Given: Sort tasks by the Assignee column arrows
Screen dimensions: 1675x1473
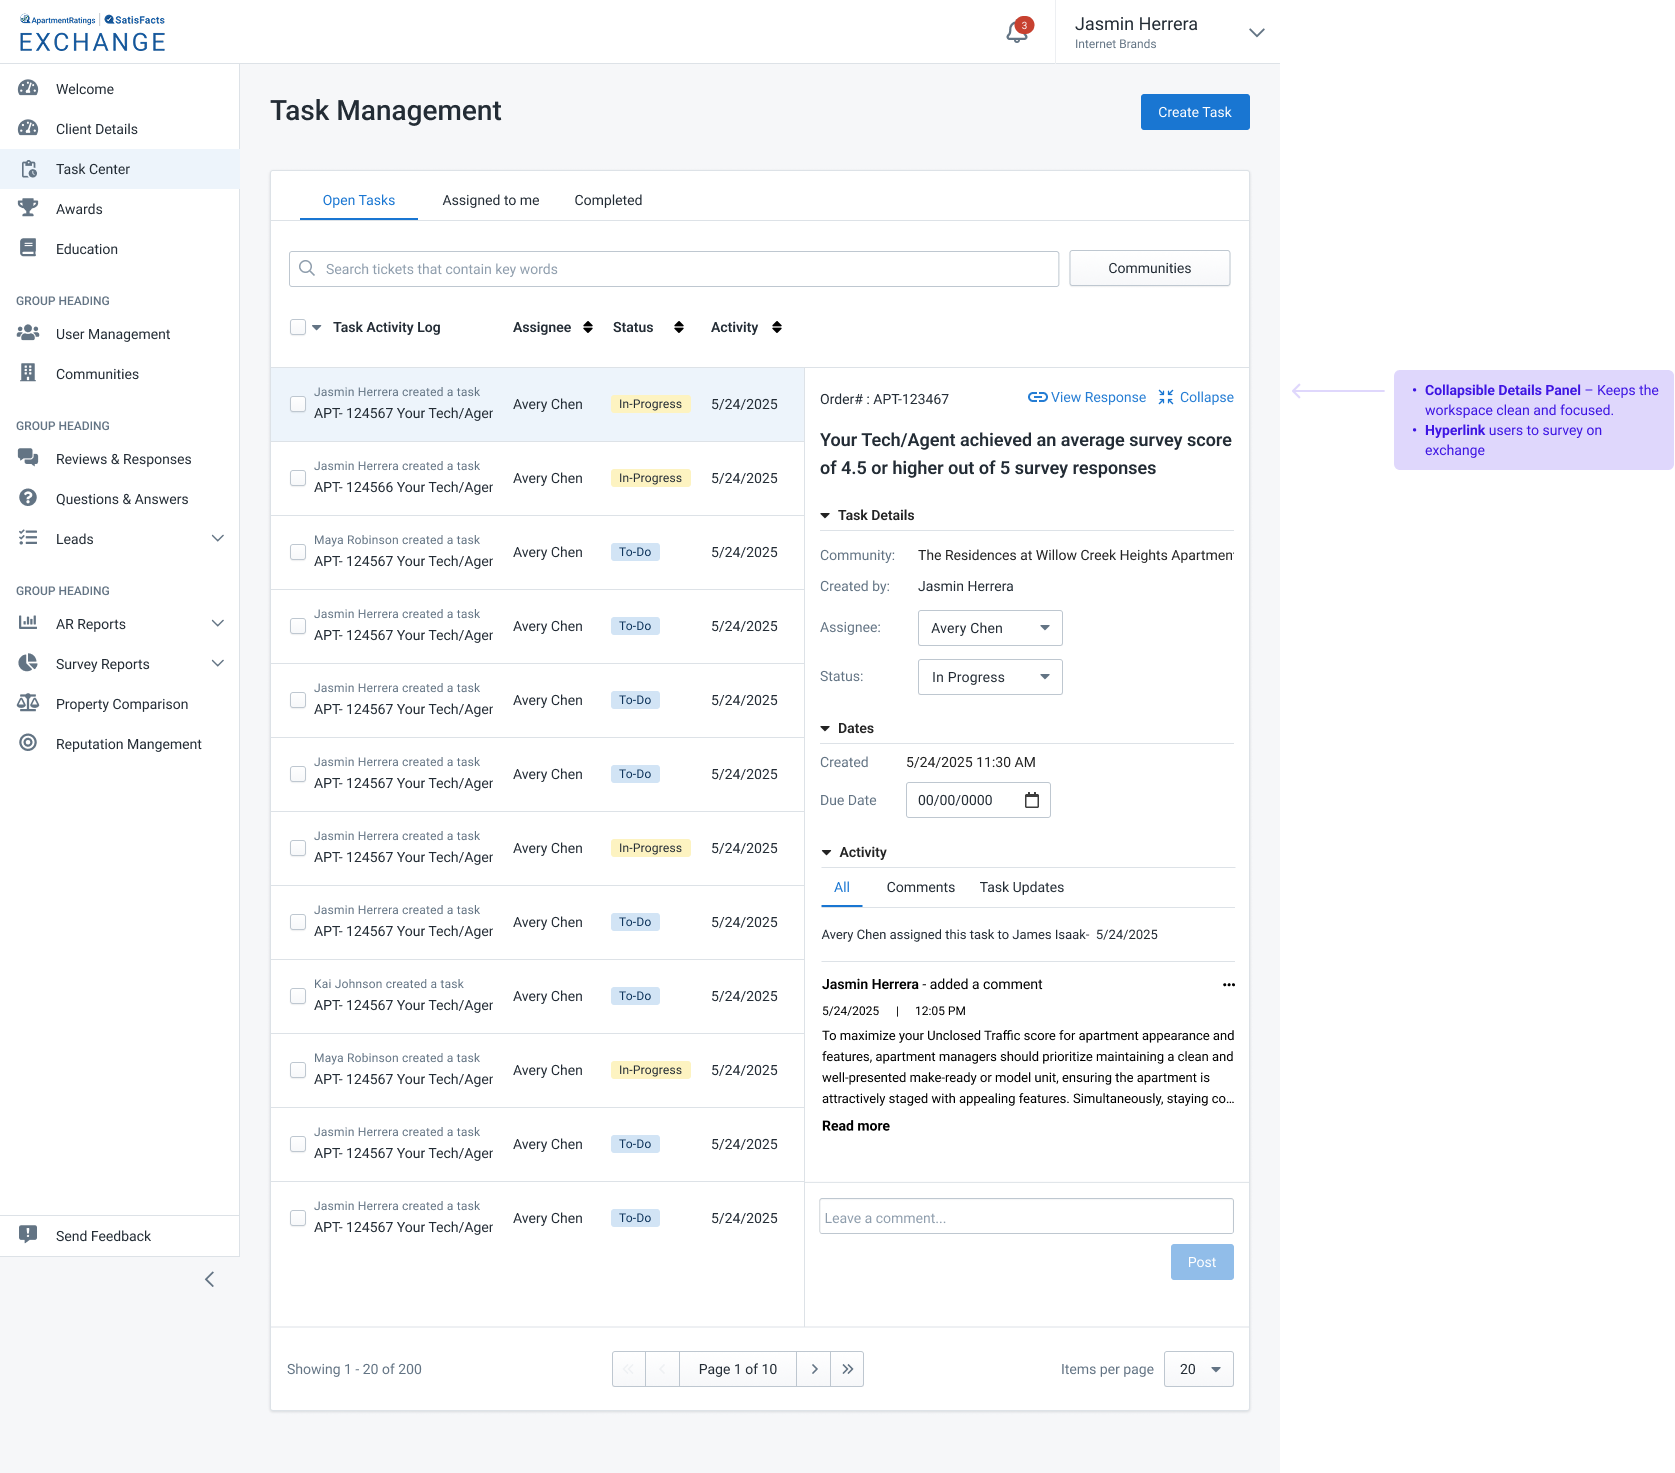Looking at the screenshot, I should click(x=588, y=327).
